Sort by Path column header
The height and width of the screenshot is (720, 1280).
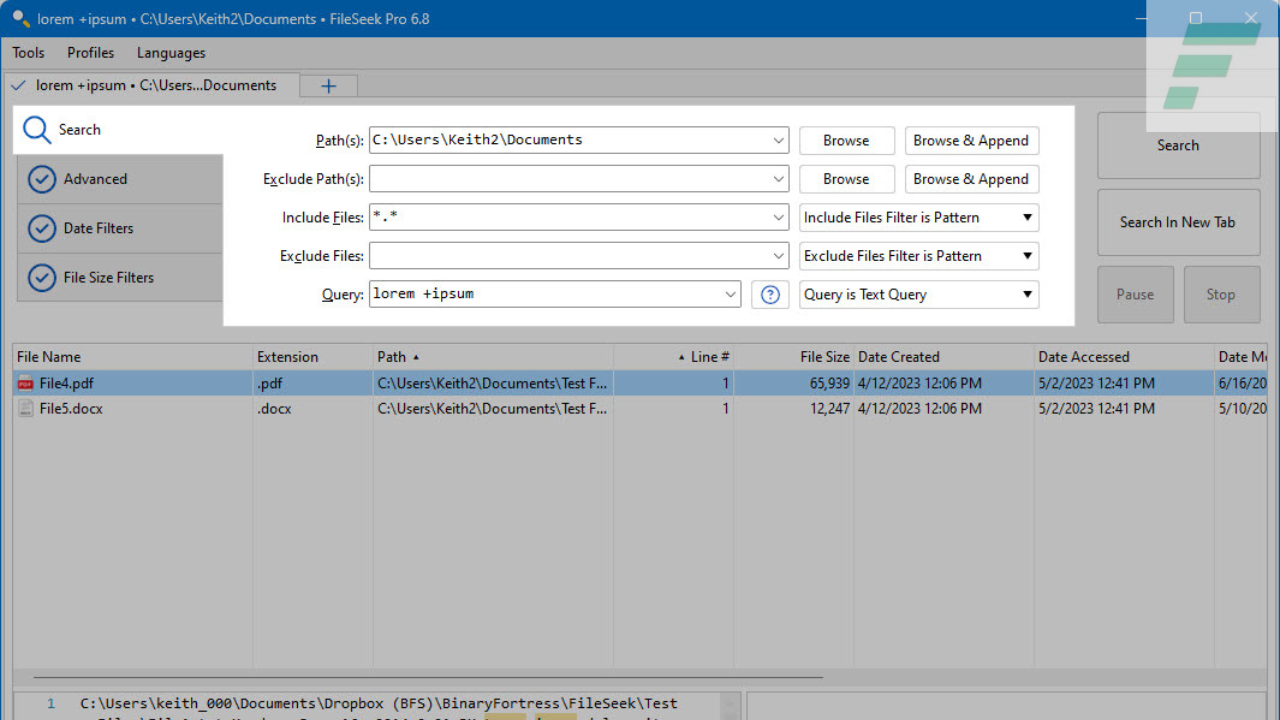point(493,357)
